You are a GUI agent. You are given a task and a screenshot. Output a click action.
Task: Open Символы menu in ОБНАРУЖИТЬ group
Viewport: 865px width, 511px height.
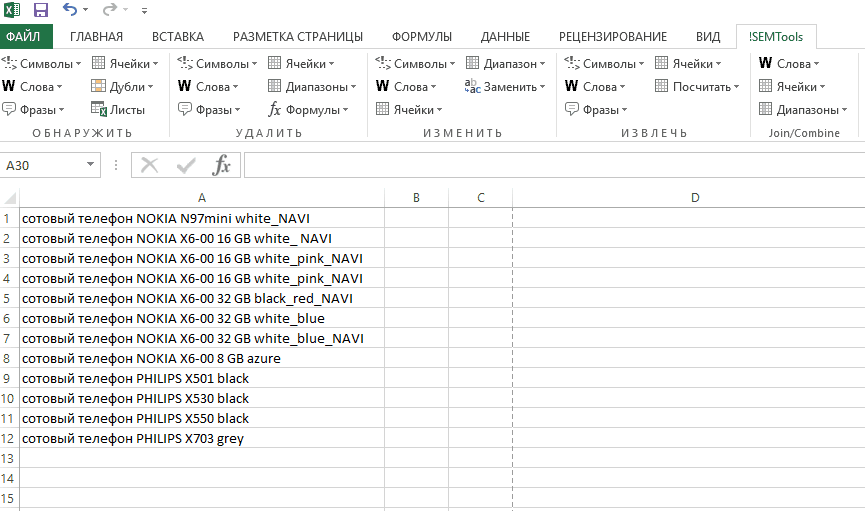[41, 63]
